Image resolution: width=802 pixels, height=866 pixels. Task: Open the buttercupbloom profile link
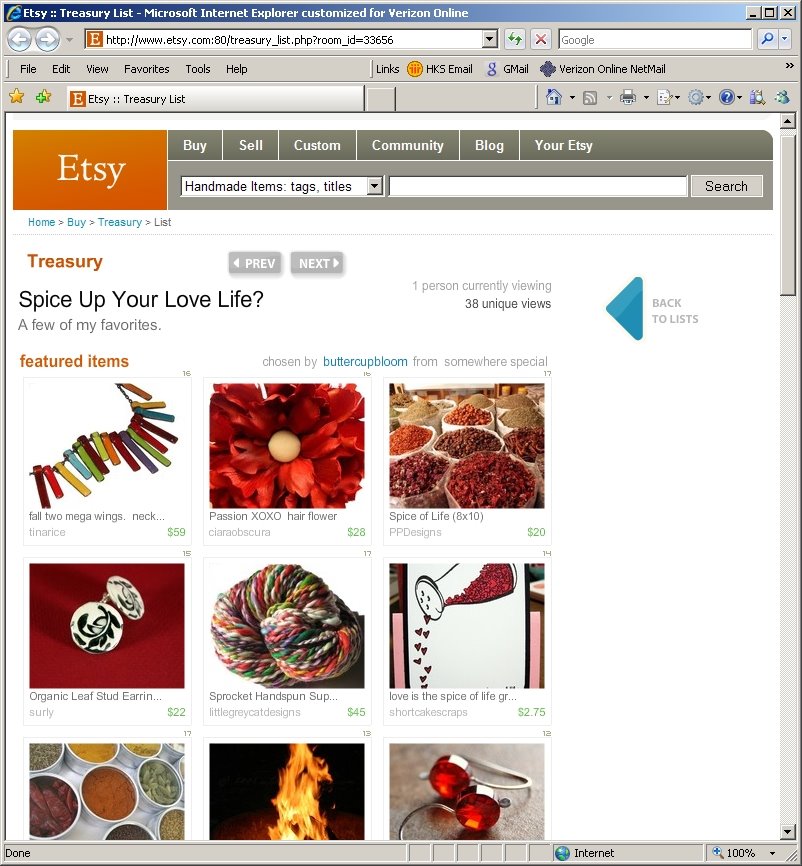tap(365, 362)
